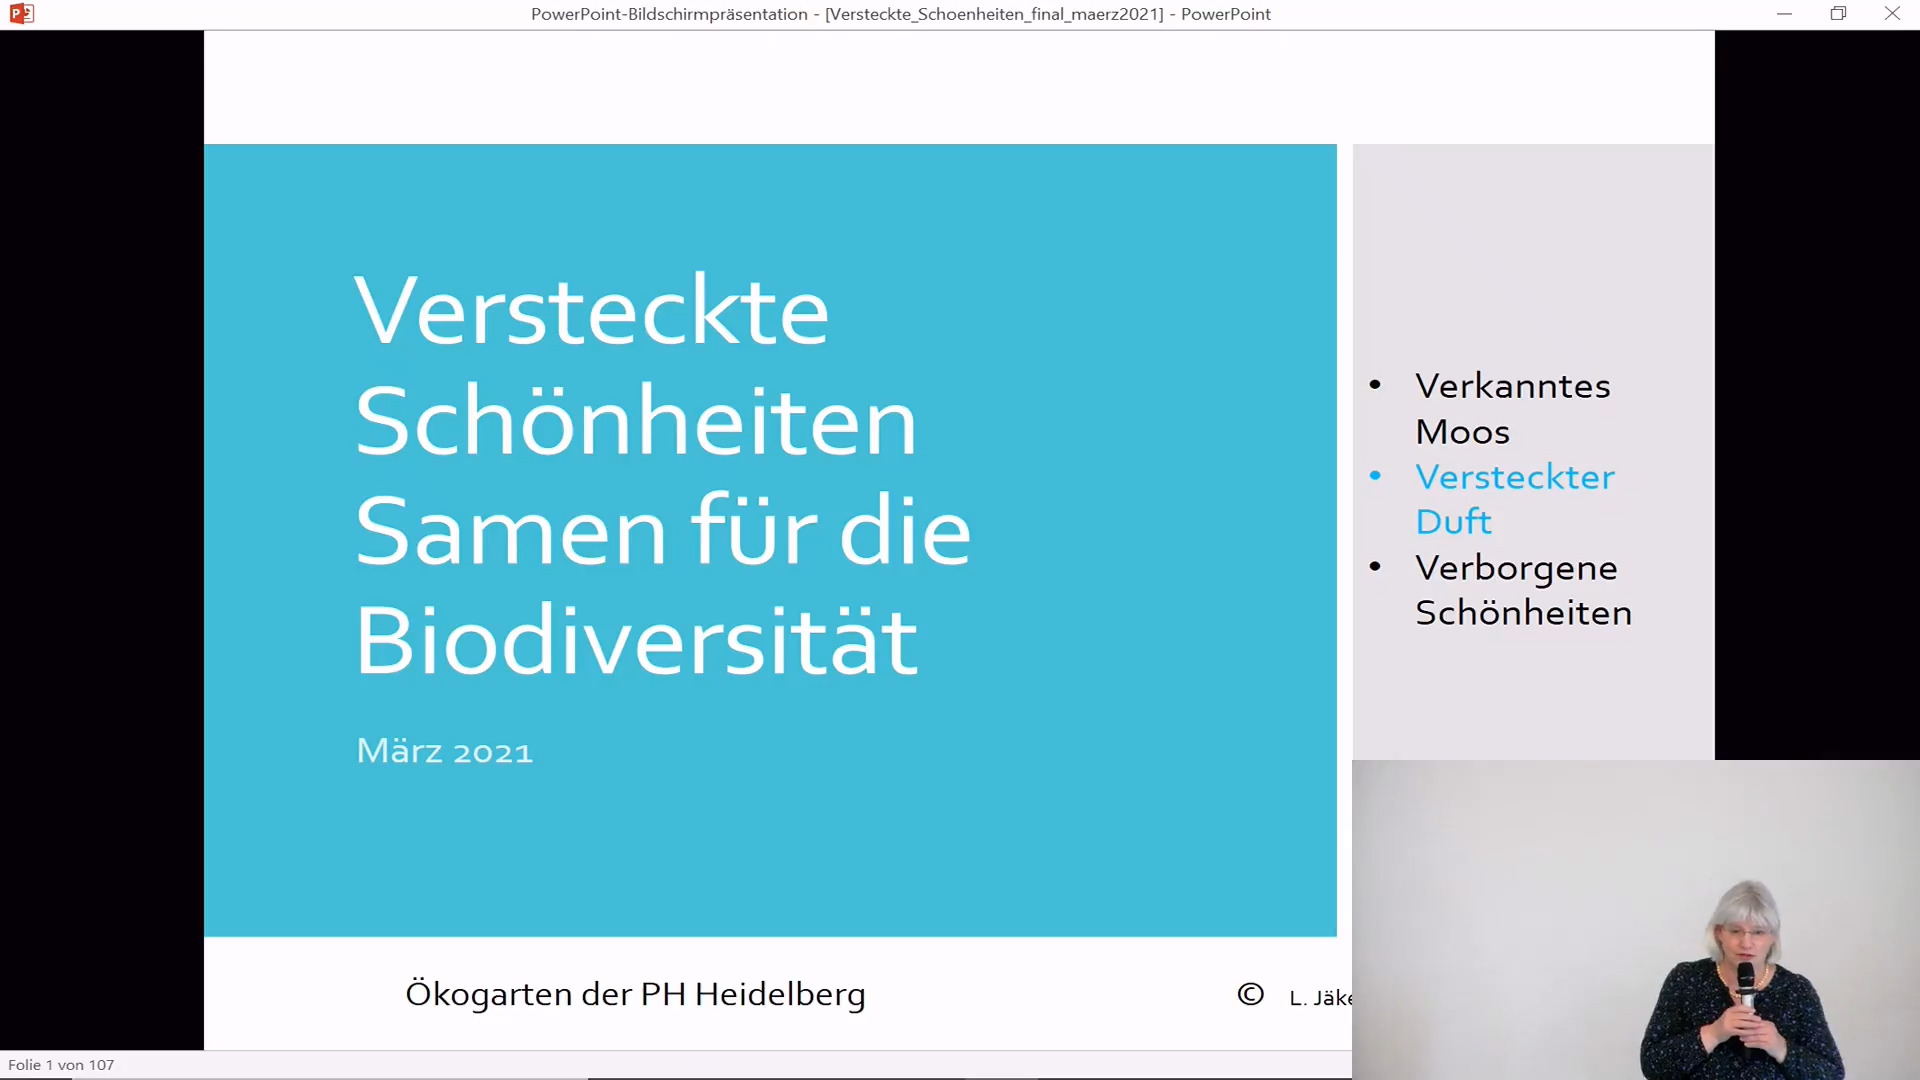Minimize the PowerPoint presentation window
The image size is (1920, 1080).
pyautogui.click(x=1784, y=14)
